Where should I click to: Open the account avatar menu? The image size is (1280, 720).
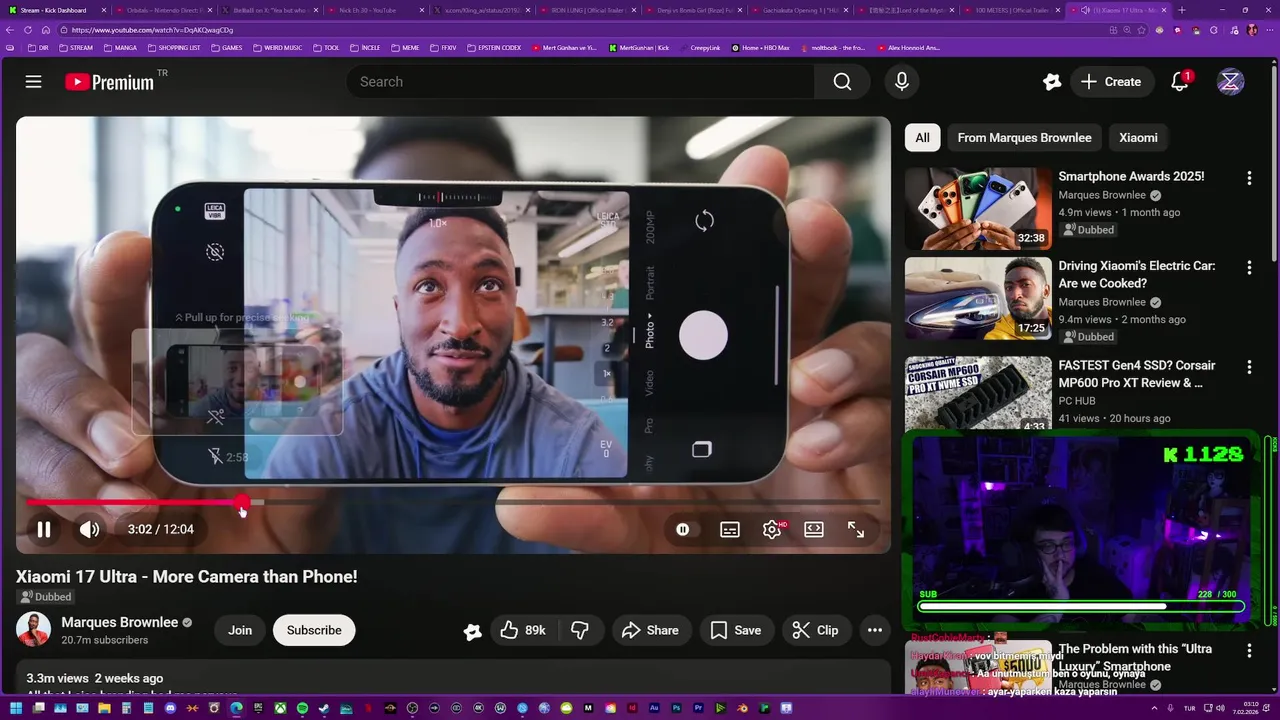coord(1230,82)
